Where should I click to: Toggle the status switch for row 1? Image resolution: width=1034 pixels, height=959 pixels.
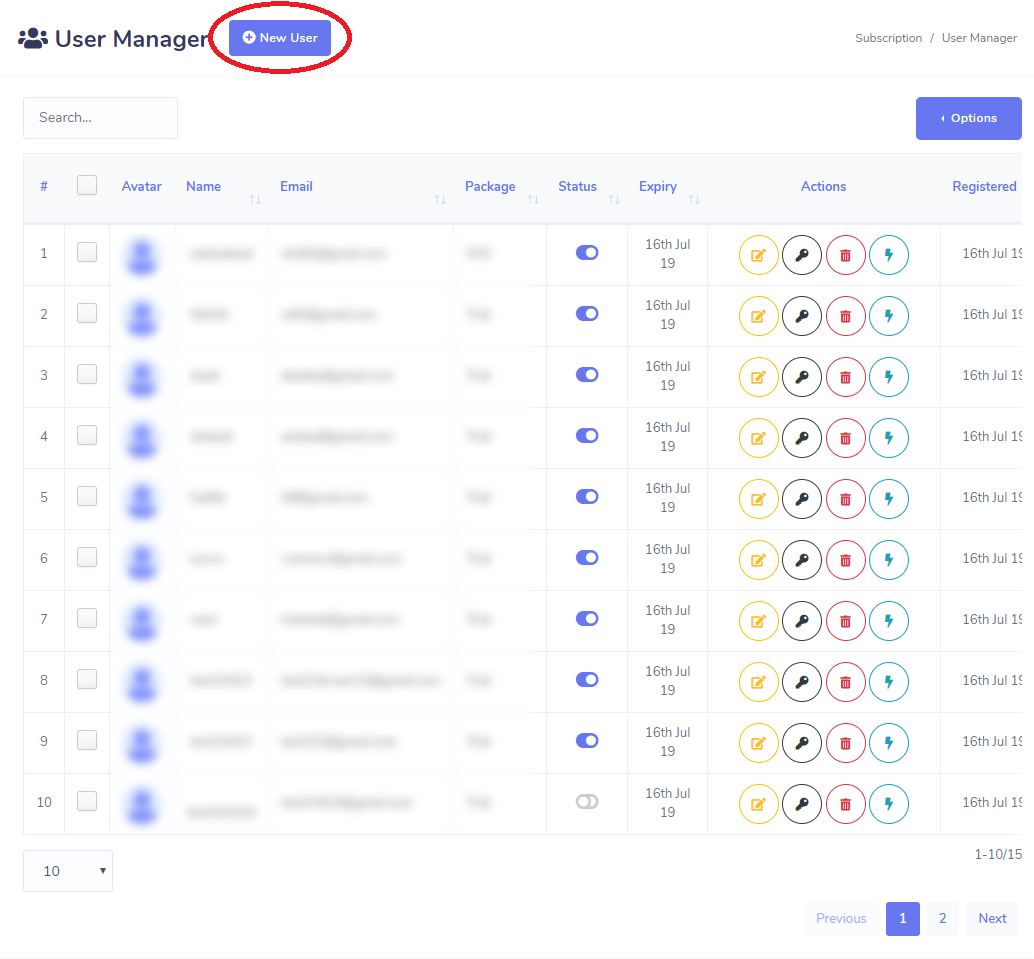[x=587, y=253]
